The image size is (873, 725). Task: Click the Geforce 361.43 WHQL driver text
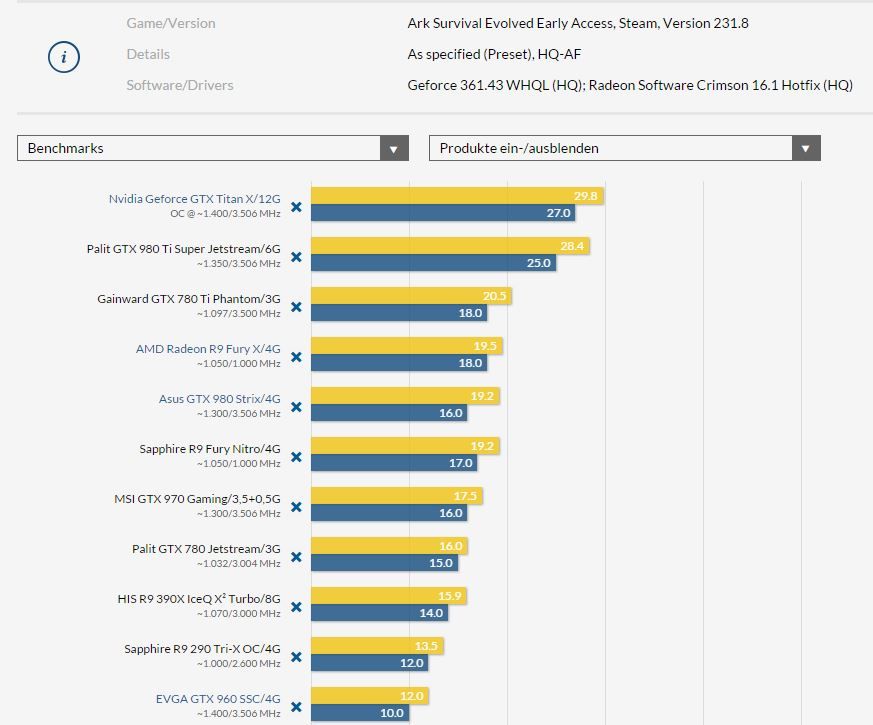(x=630, y=85)
